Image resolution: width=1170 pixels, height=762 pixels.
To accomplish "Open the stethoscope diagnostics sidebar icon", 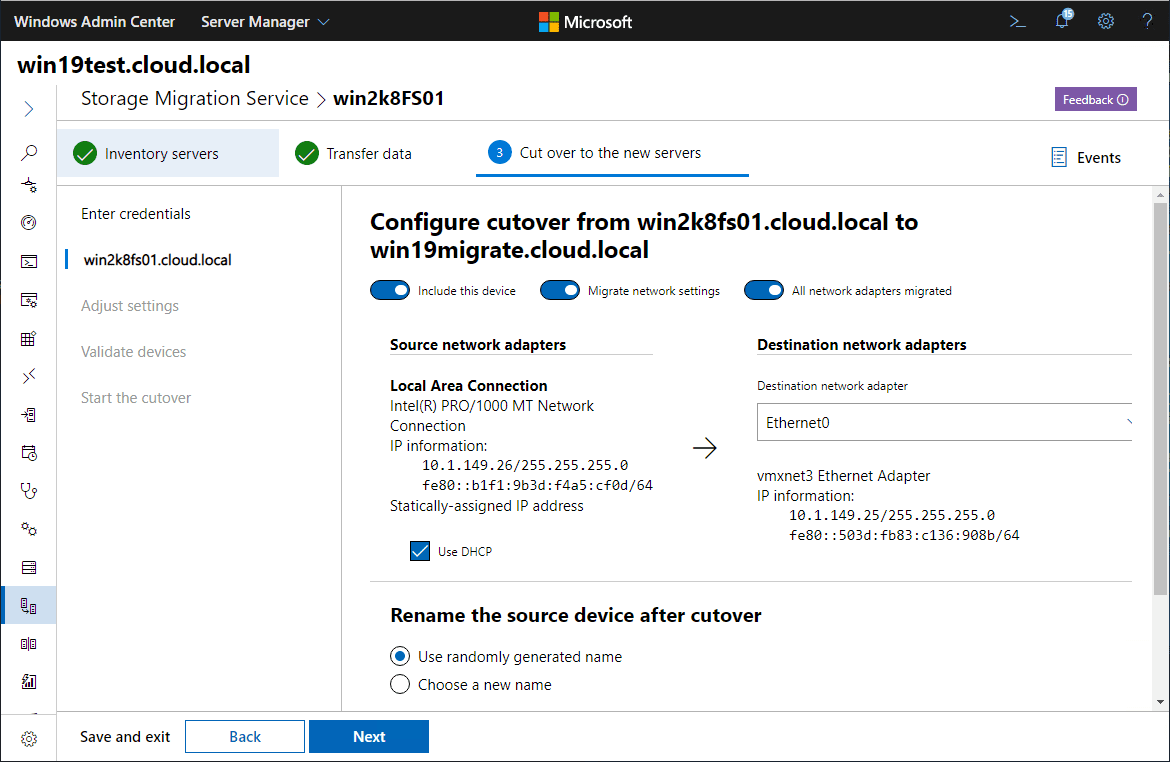I will (29, 490).
